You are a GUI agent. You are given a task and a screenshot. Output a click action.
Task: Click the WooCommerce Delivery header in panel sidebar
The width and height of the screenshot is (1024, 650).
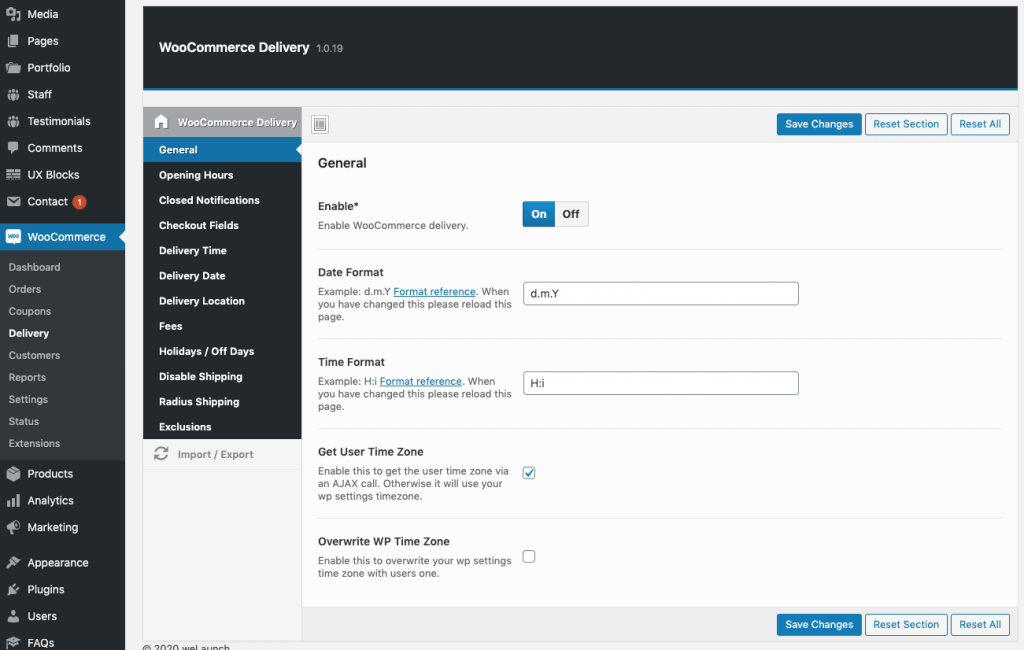click(222, 122)
